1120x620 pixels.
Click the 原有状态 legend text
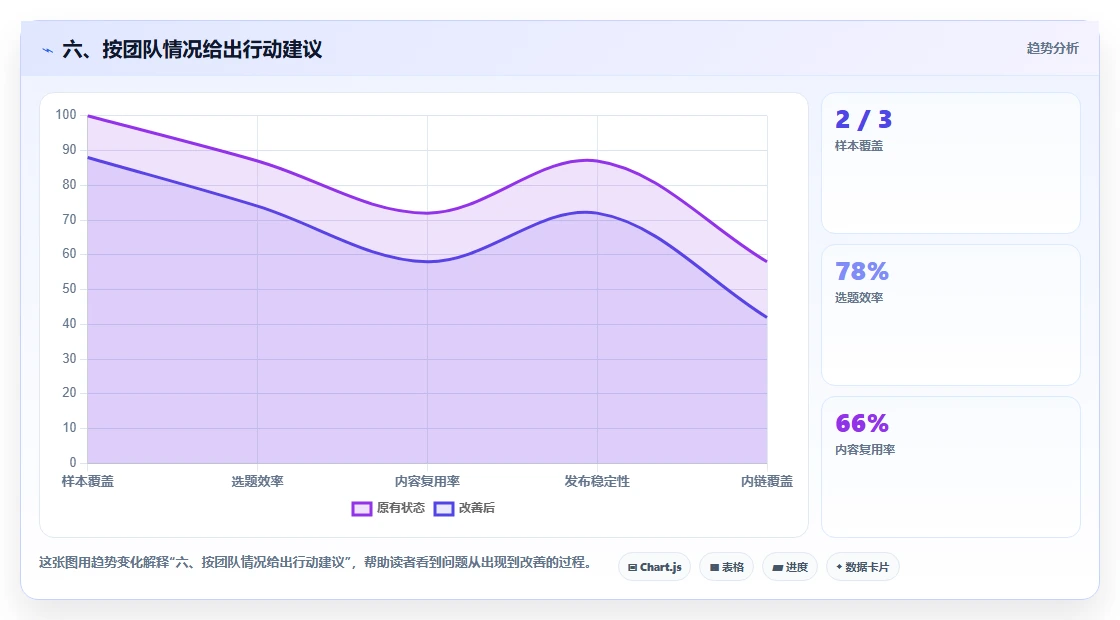[401, 508]
